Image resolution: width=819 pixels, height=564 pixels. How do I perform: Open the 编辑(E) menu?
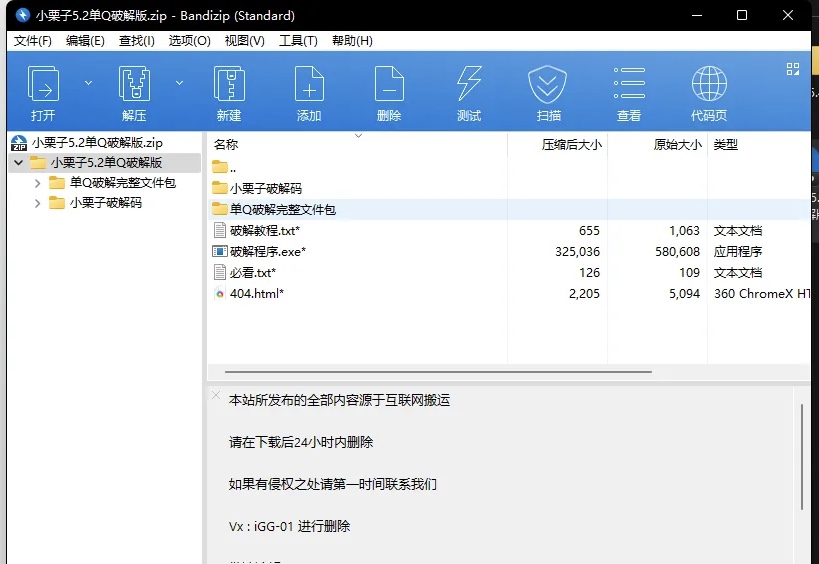85,41
